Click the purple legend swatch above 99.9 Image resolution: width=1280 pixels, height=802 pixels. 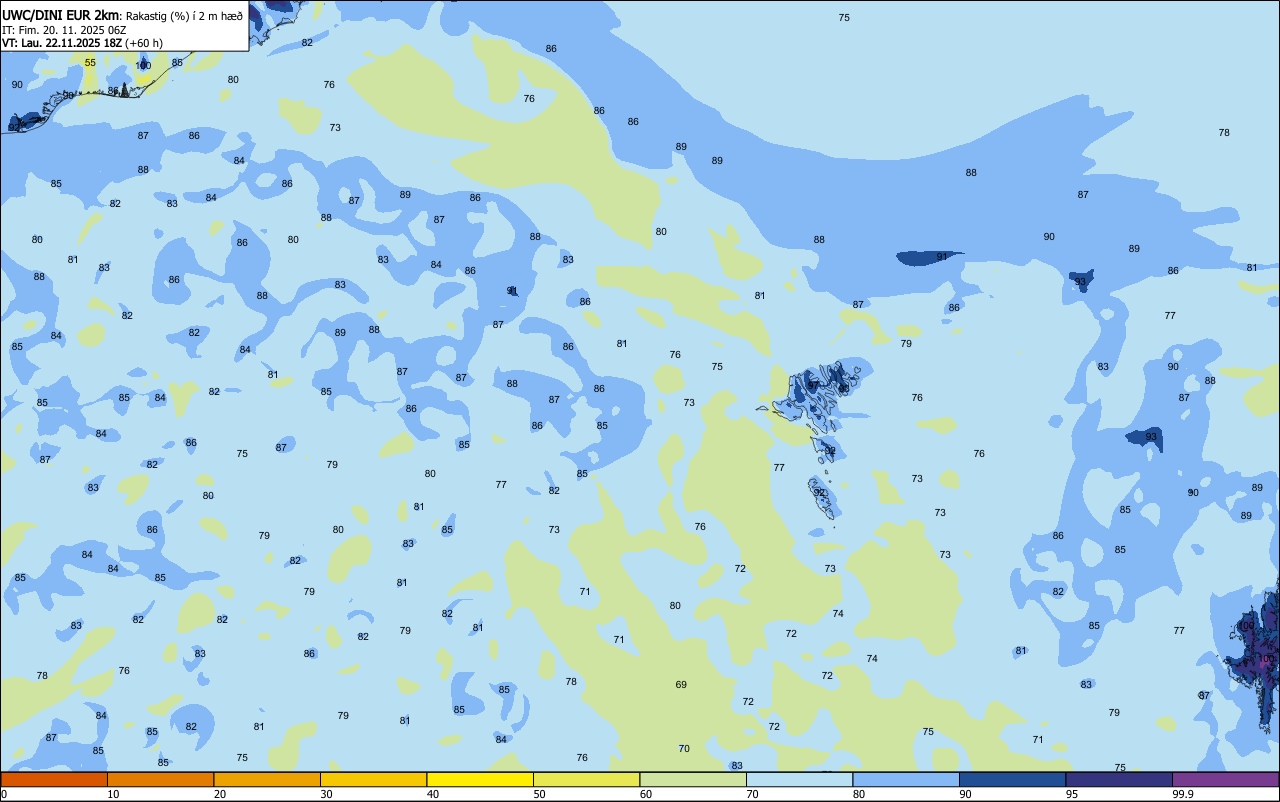tap(1226, 779)
